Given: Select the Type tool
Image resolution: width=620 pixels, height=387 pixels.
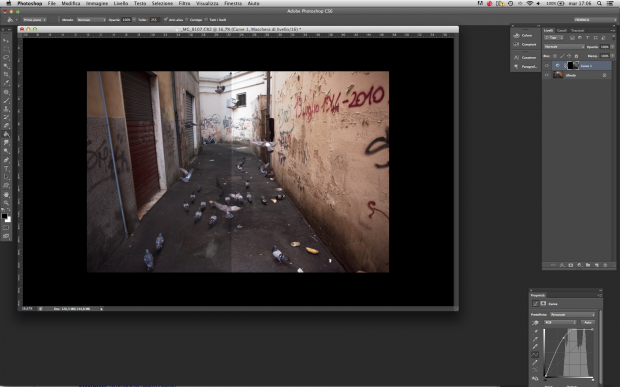Looking at the screenshot, I should [x=6, y=169].
